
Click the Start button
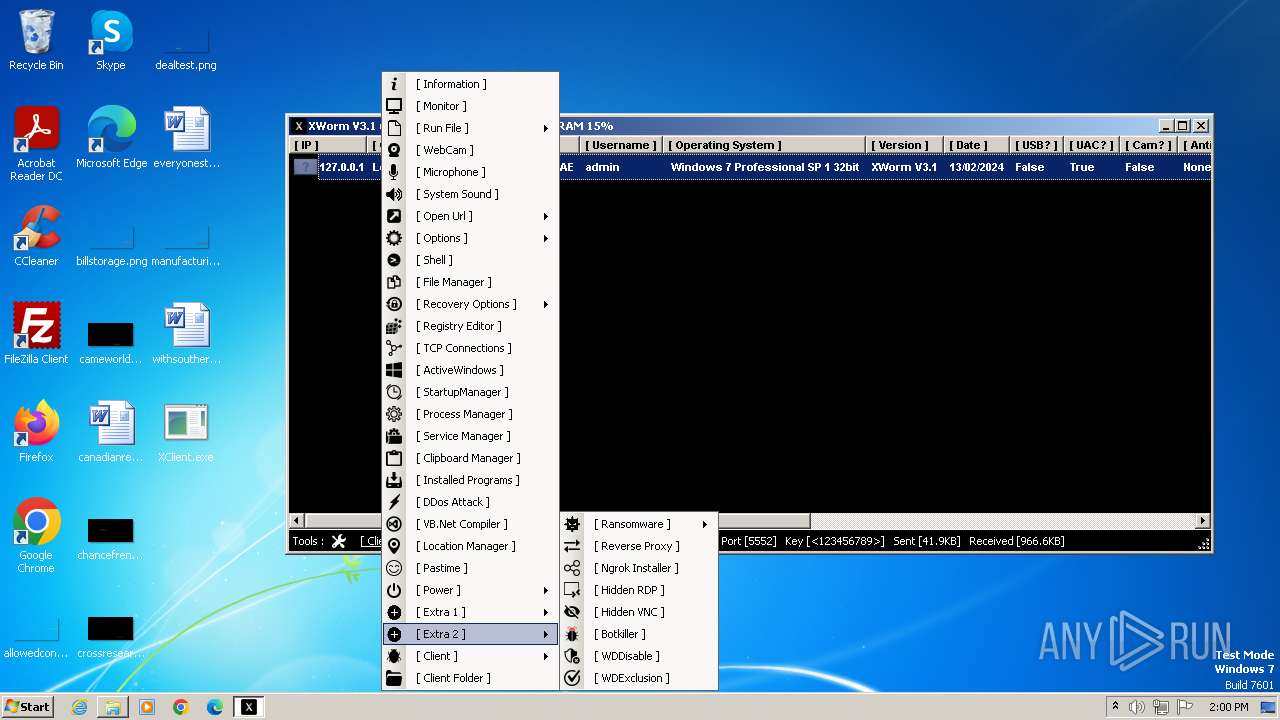(x=28, y=707)
